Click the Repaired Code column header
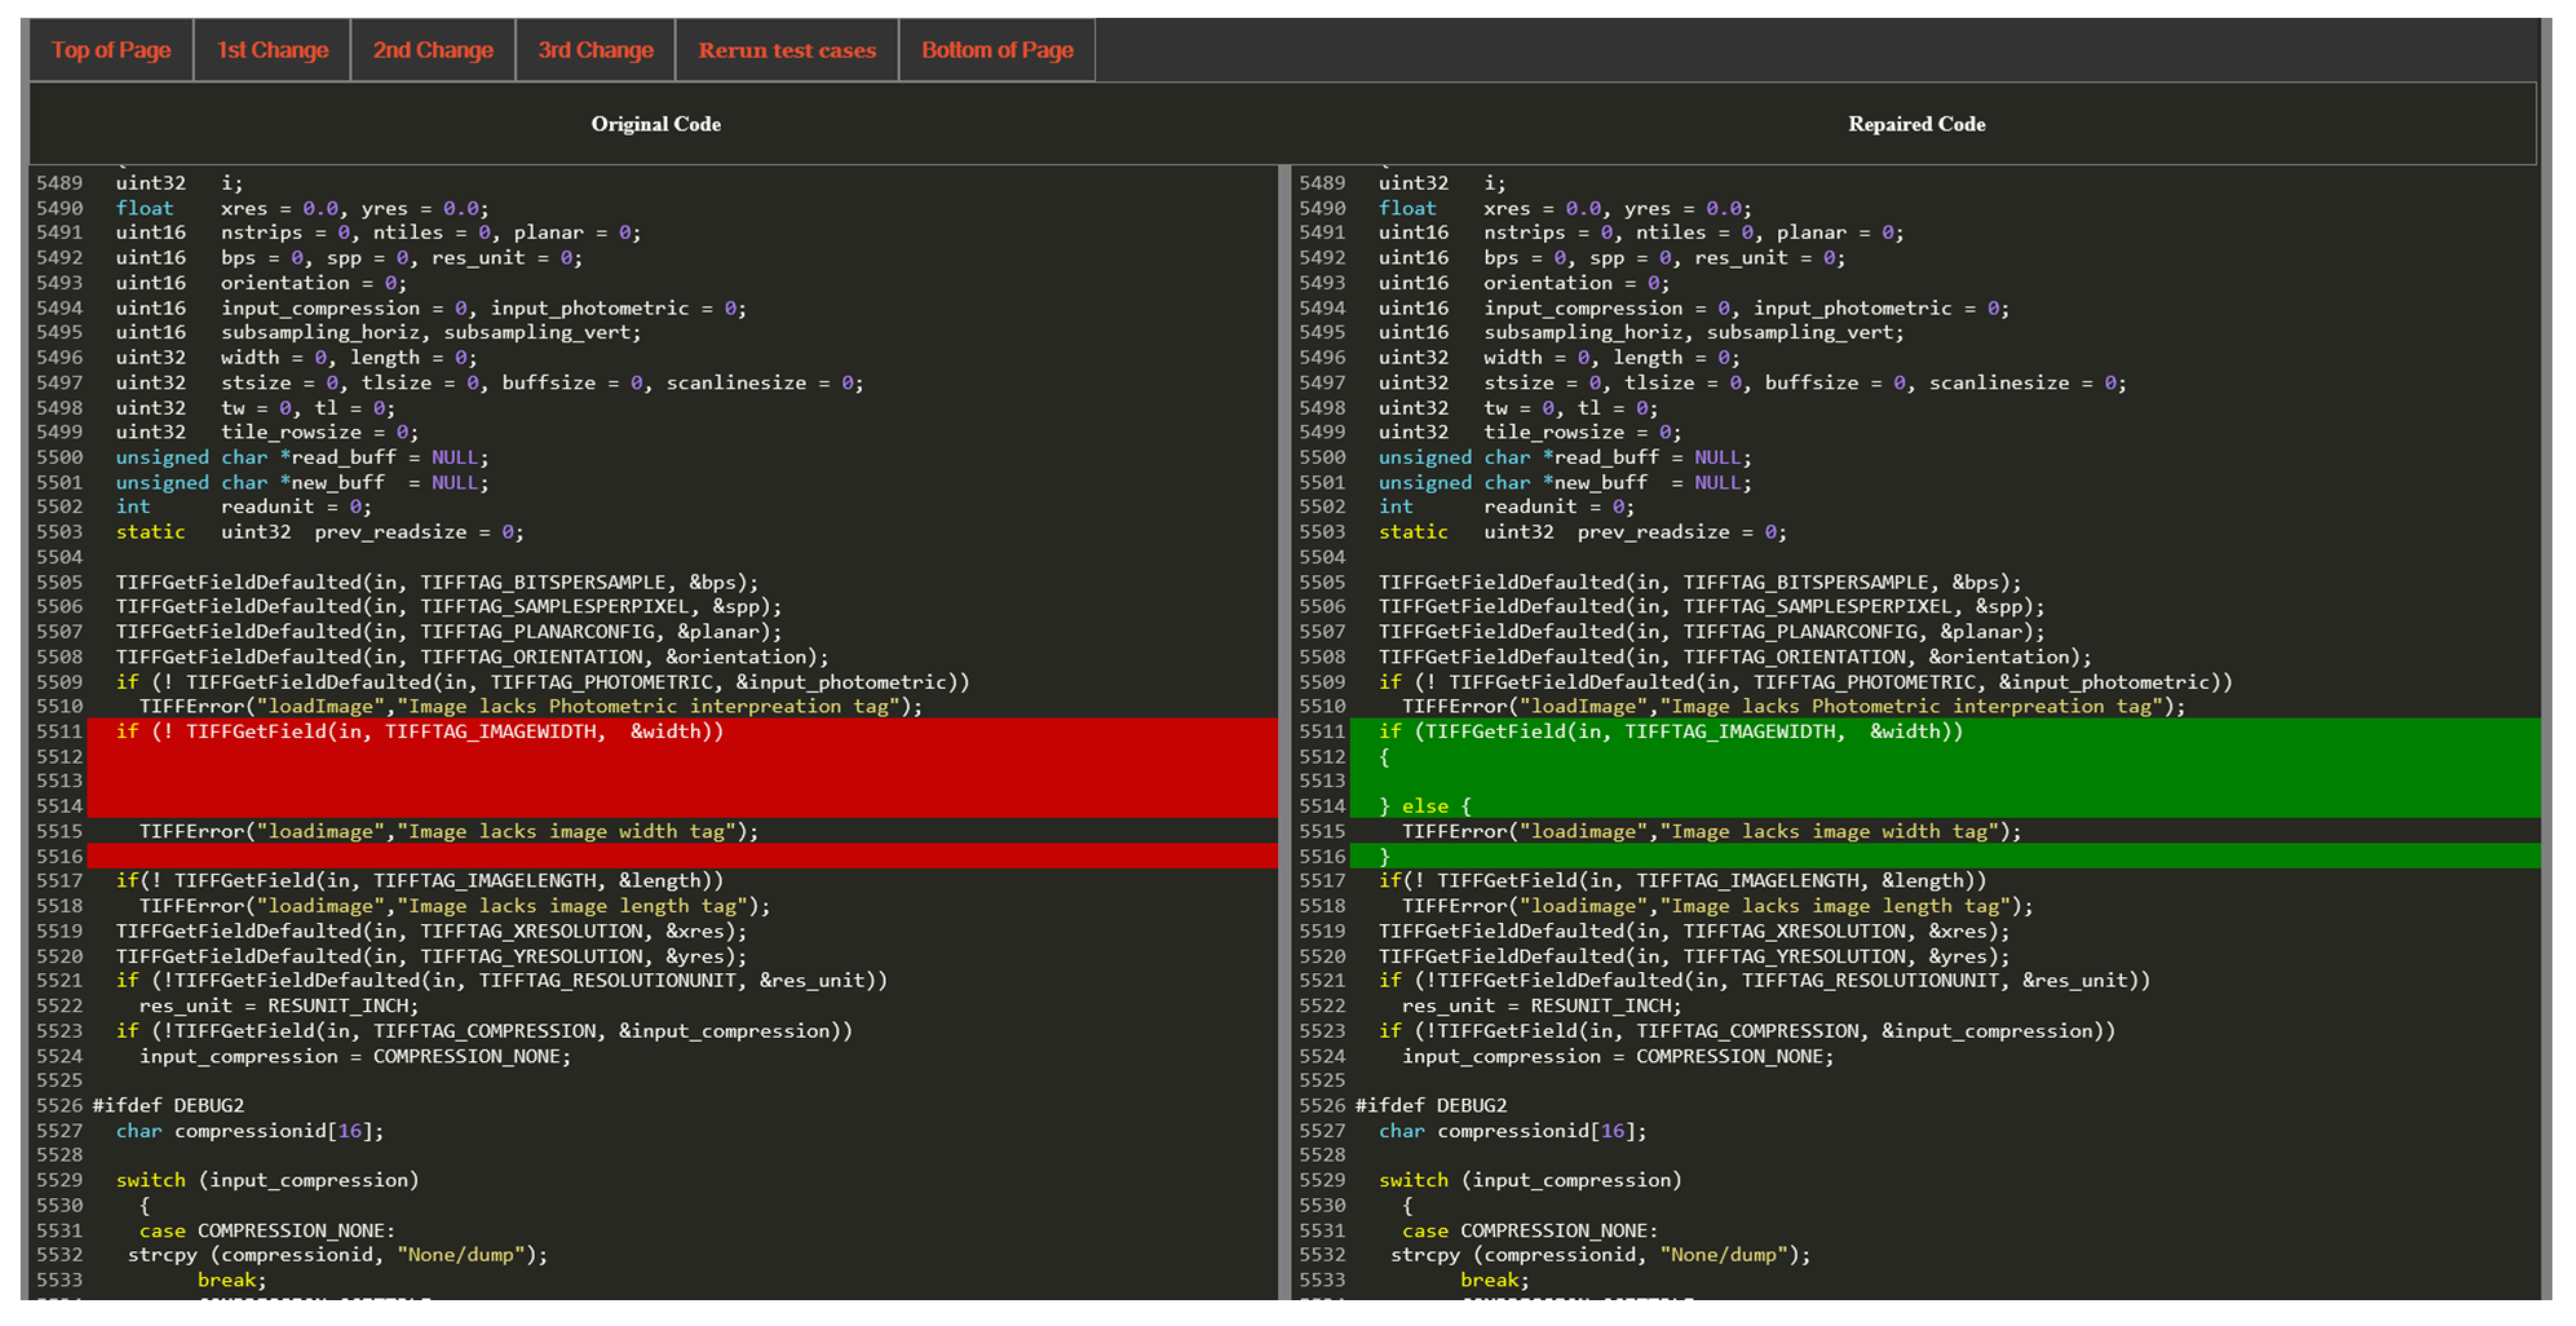Viewport: 2576px width, 1326px height. click(x=1916, y=124)
